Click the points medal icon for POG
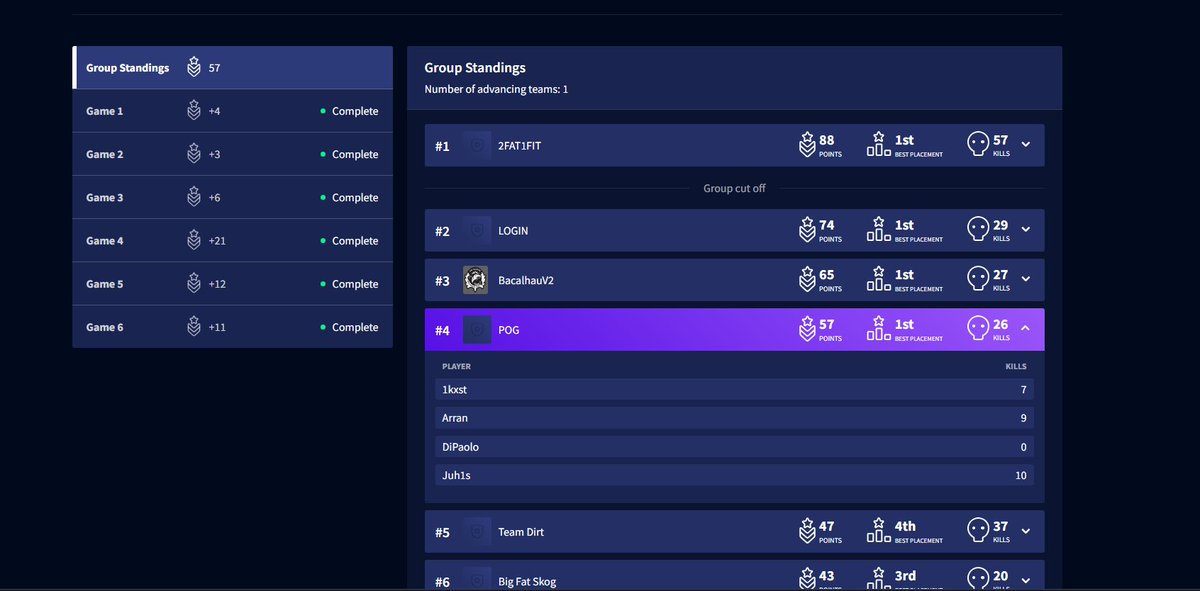Viewport: 1200px width, 591px height. coord(807,329)
